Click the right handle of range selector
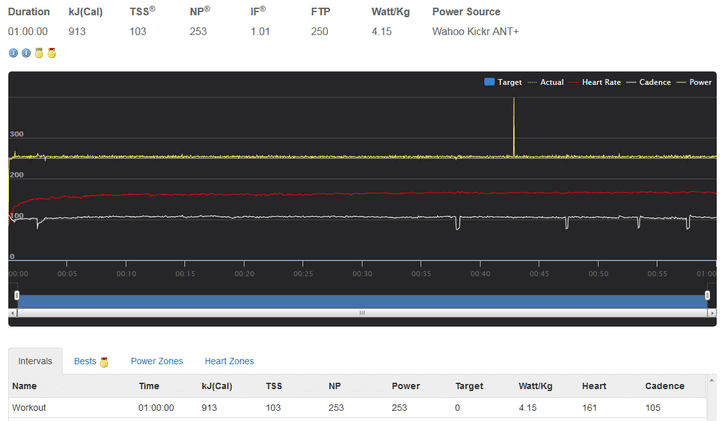The height and width of the screenshot is (421, 725). (x=708, y=295)
